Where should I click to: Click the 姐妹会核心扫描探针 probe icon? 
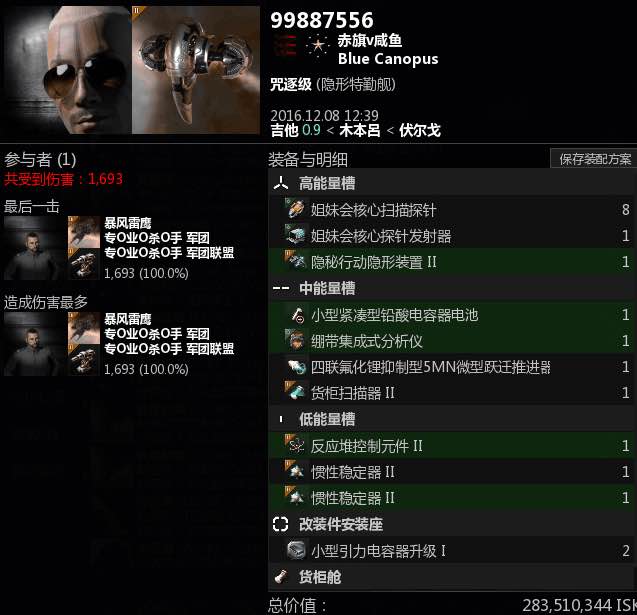click(296, 209)
